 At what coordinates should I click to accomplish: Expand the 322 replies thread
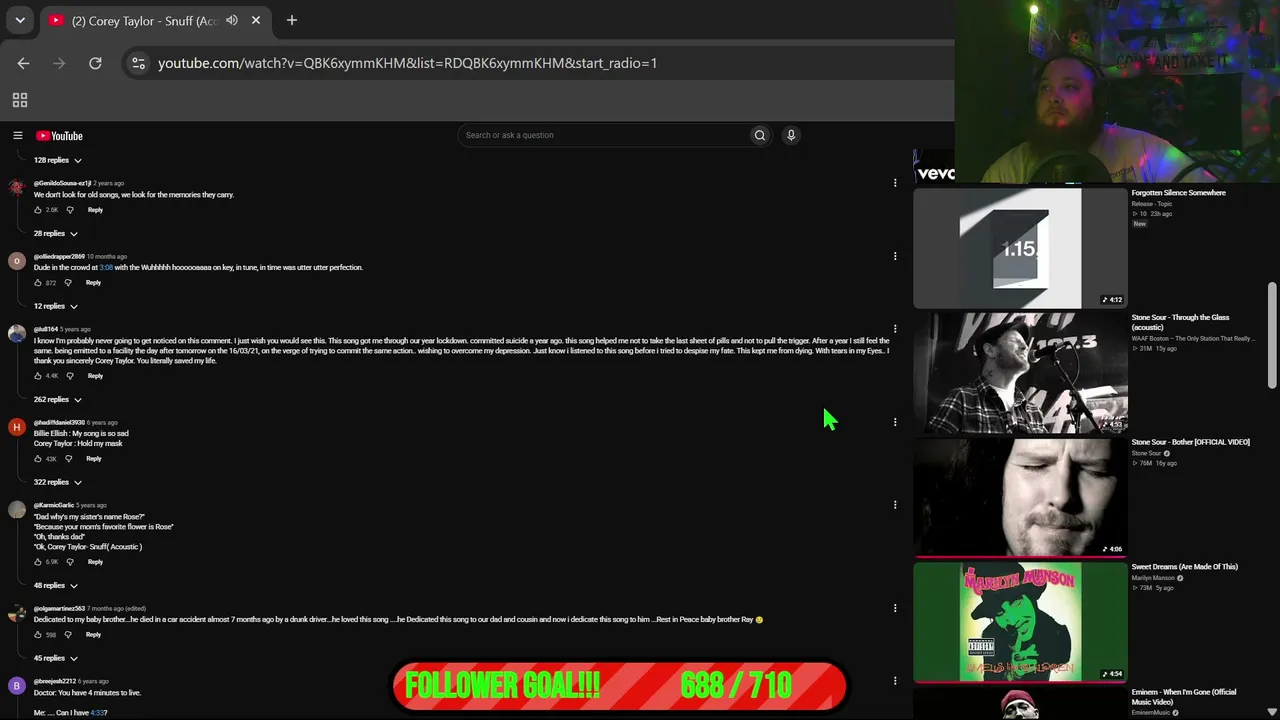[57, 483]
